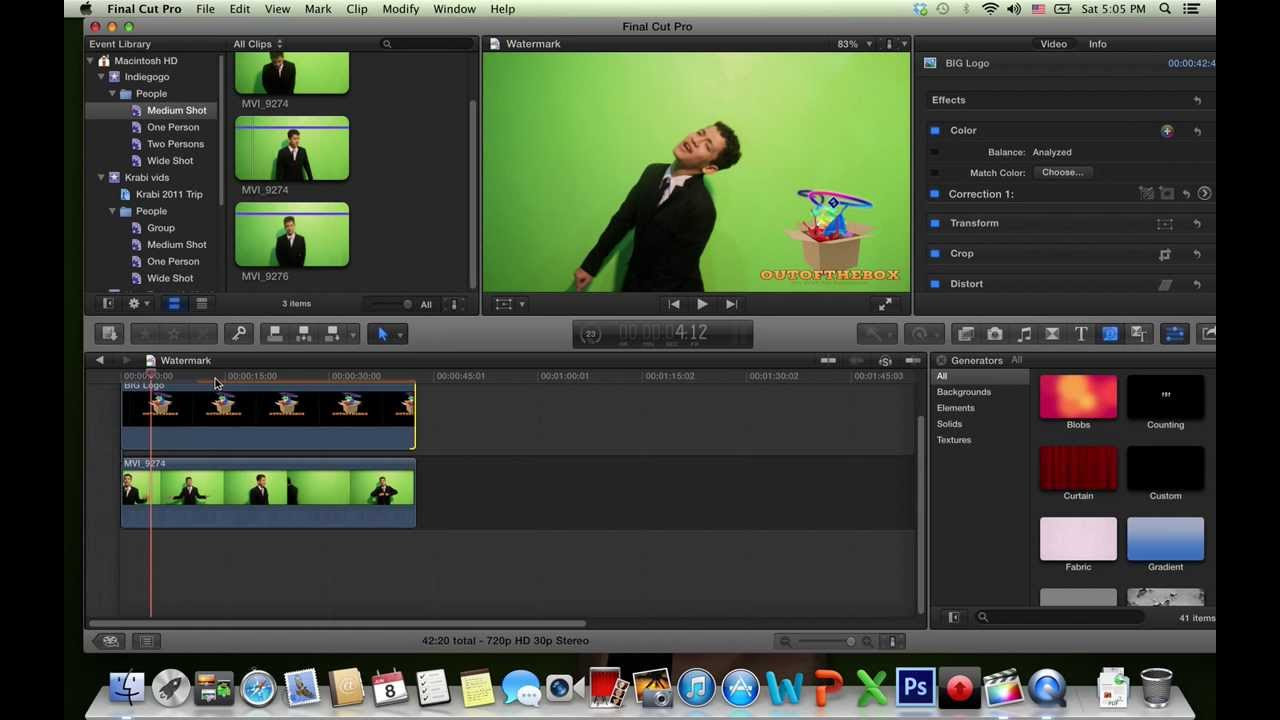Open the viewer 83% zoom dropdown

tap(855, 44)
